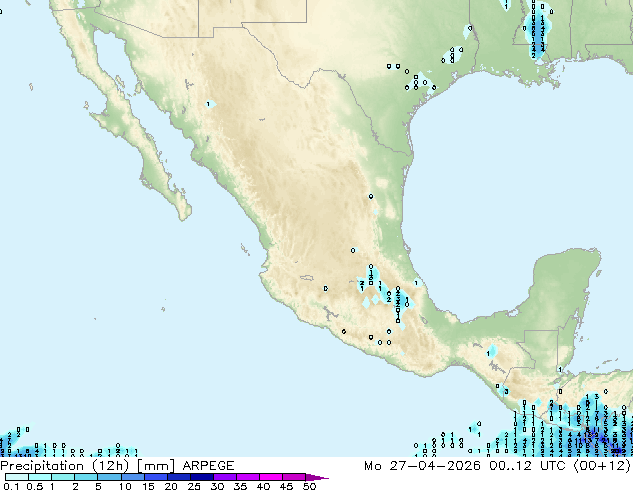Click the 35–40 mm violet legend swatch
Image resolution: width=634 pixels, height=490 pixels.
click(247, 477)
